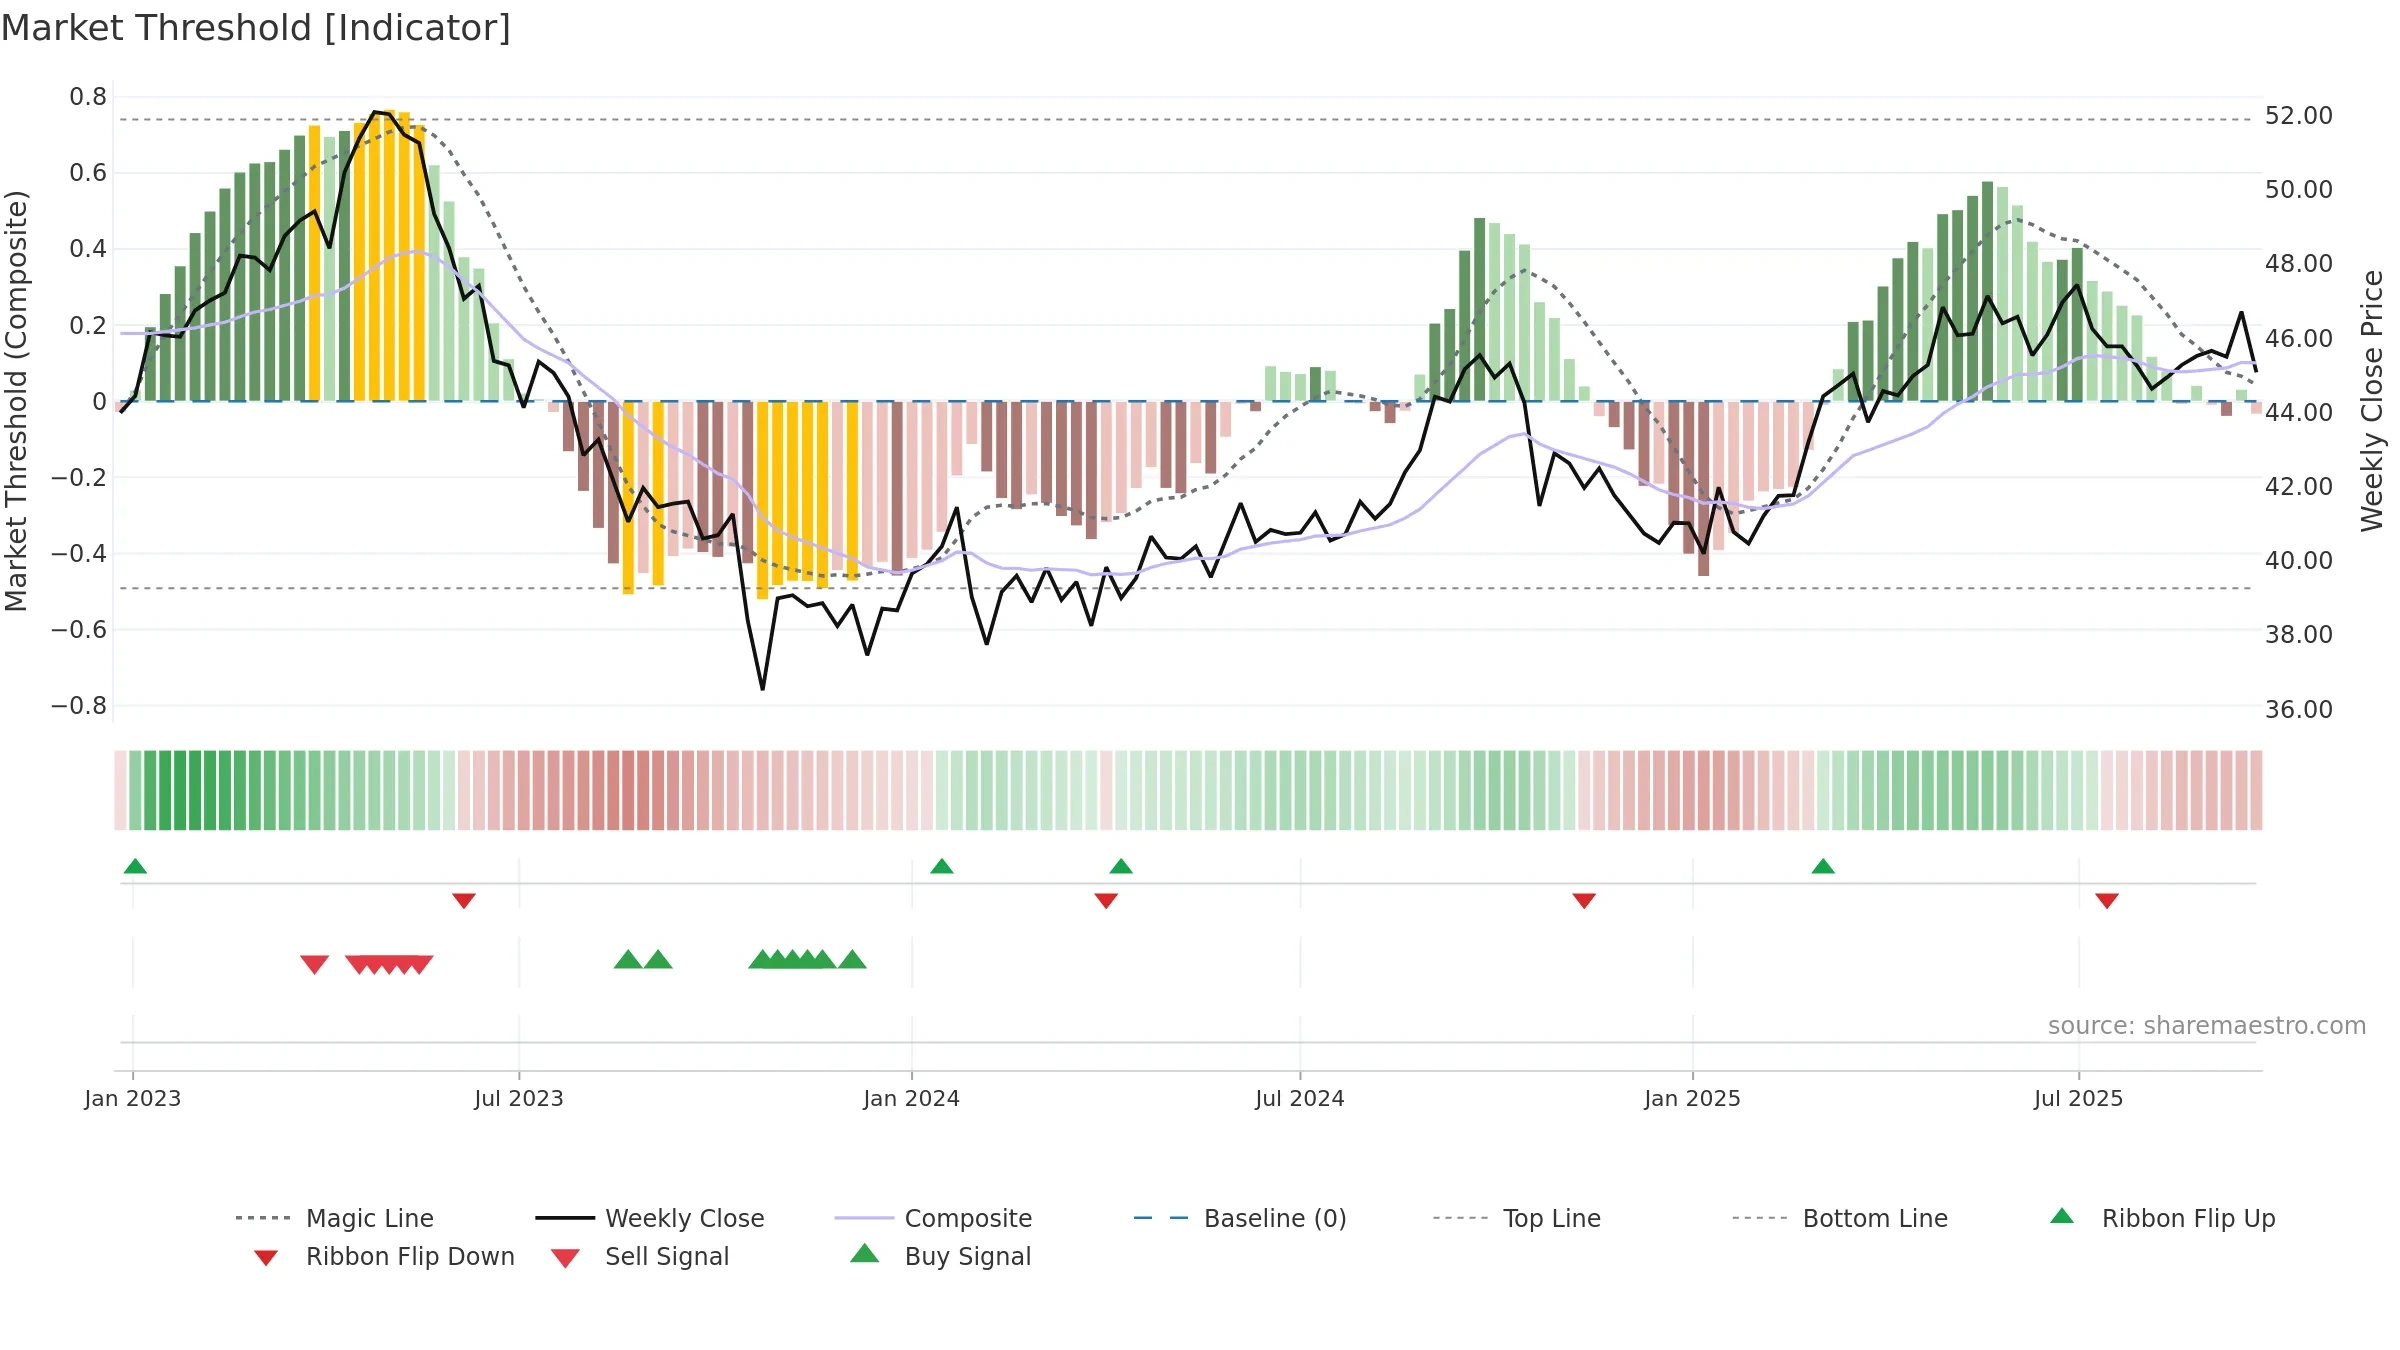This screenshot has height=1350, width=2400.
Task: Click the 0.6 tick on left axis
Action: (88, 173)
